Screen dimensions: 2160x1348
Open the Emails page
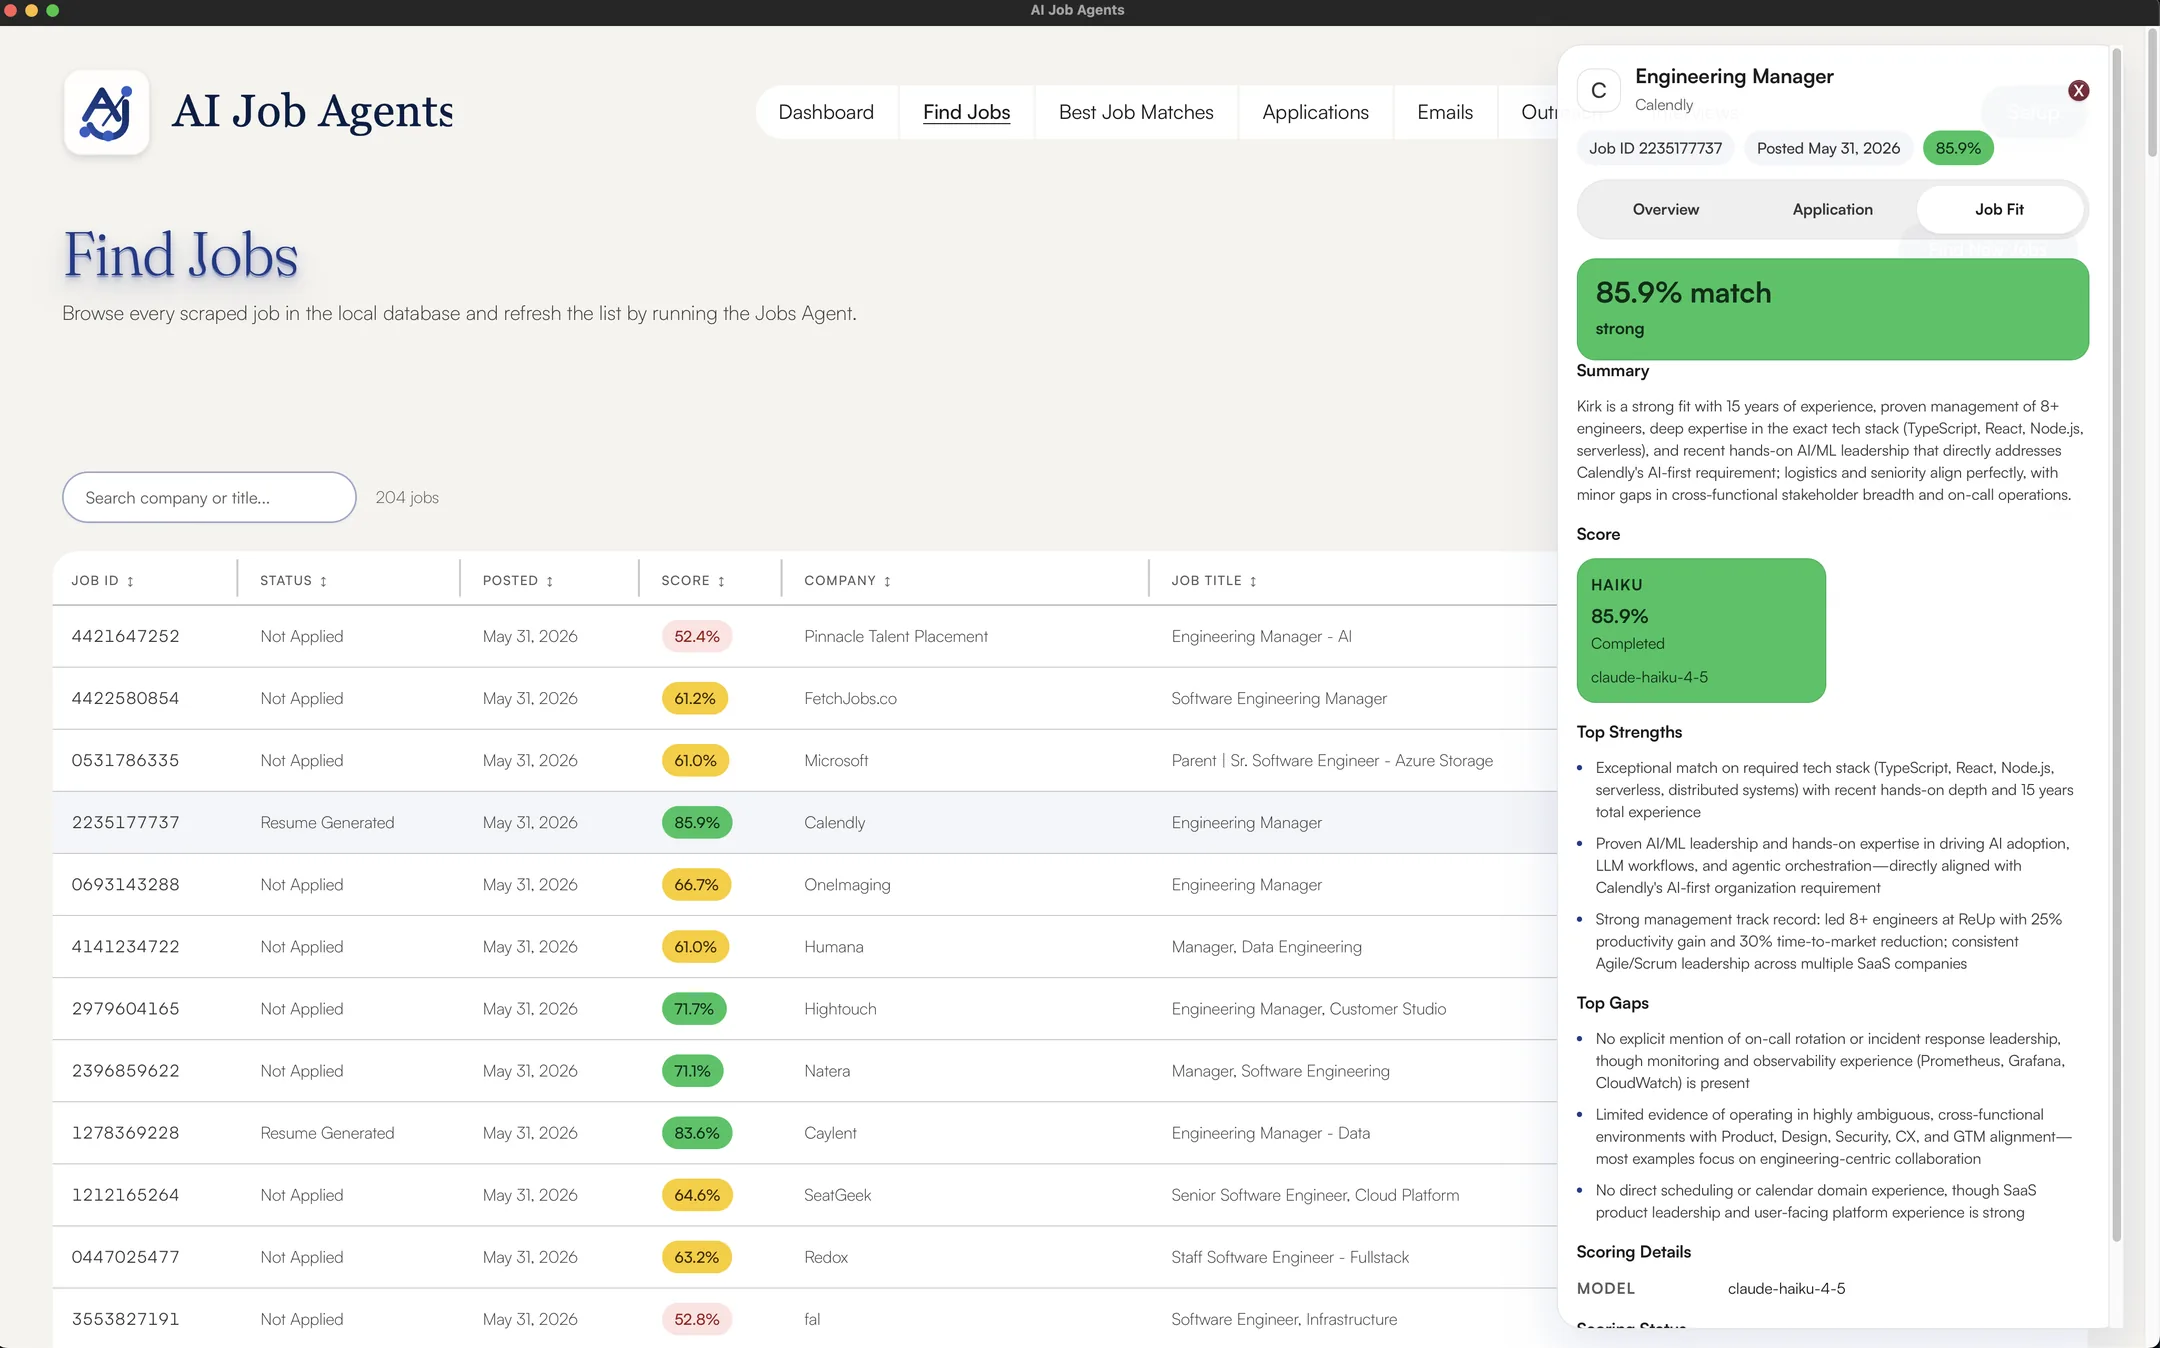click(1445, 112)
